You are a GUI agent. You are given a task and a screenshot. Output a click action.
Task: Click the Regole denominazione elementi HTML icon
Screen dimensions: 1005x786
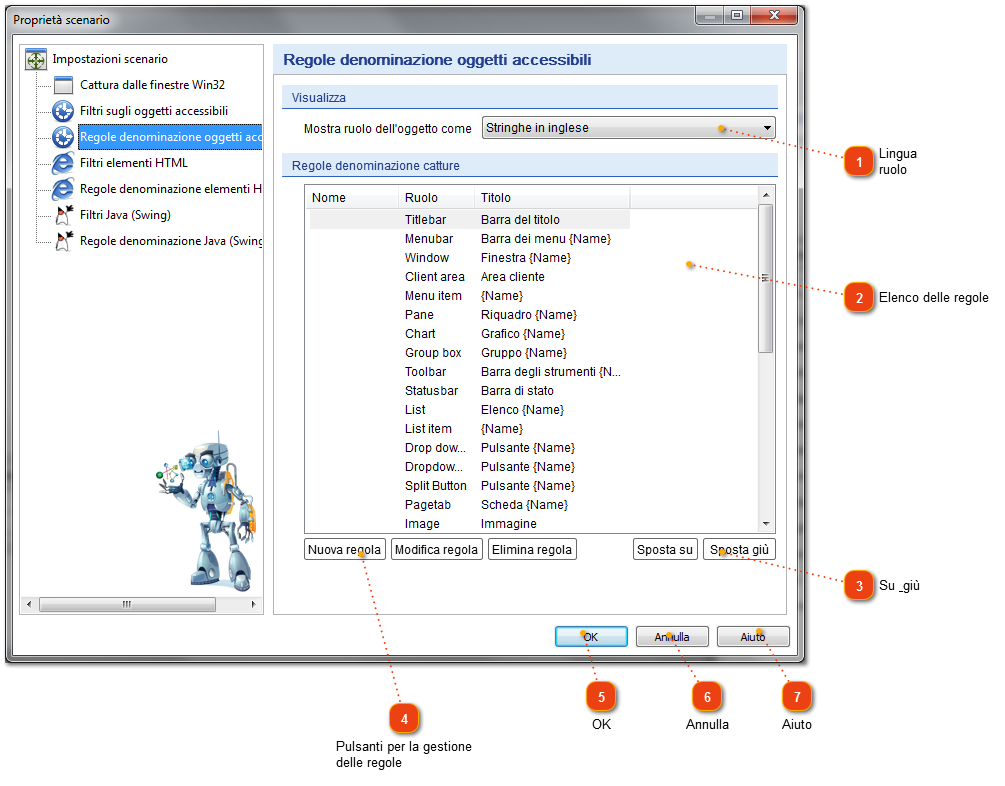(x=63, y=189)
